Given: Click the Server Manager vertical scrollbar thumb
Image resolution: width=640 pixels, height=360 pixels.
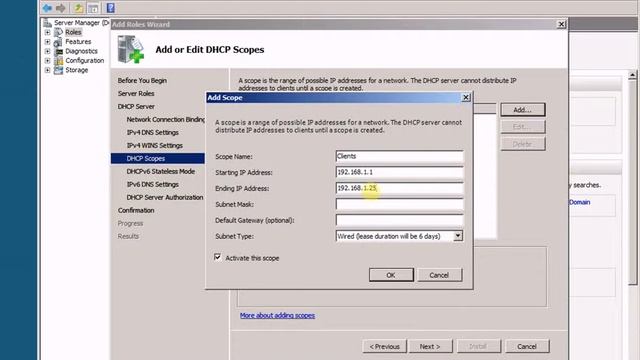Looking at the screenshot, I should click(632, 182).
